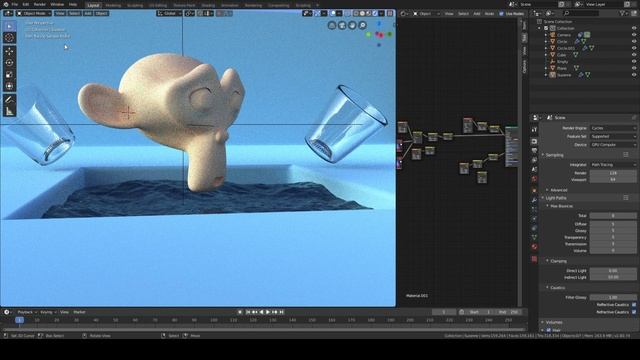This screenshot has width=640, height=360.
Task: Select the Move tool
Action: click(9, 51)
